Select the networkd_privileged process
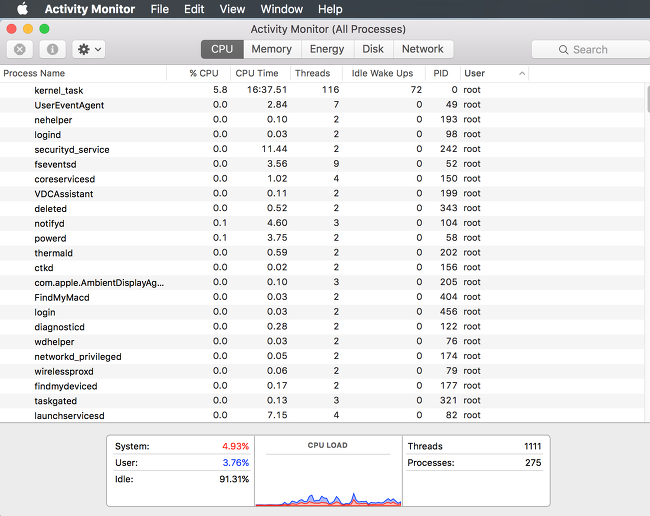 [x=322, y=356]
